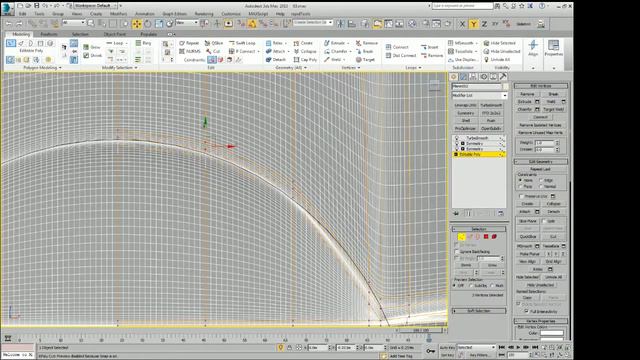This screenshot has width=640, height=360.
Task: Click QSlice tool in ribbon
Action: (214, 43)
